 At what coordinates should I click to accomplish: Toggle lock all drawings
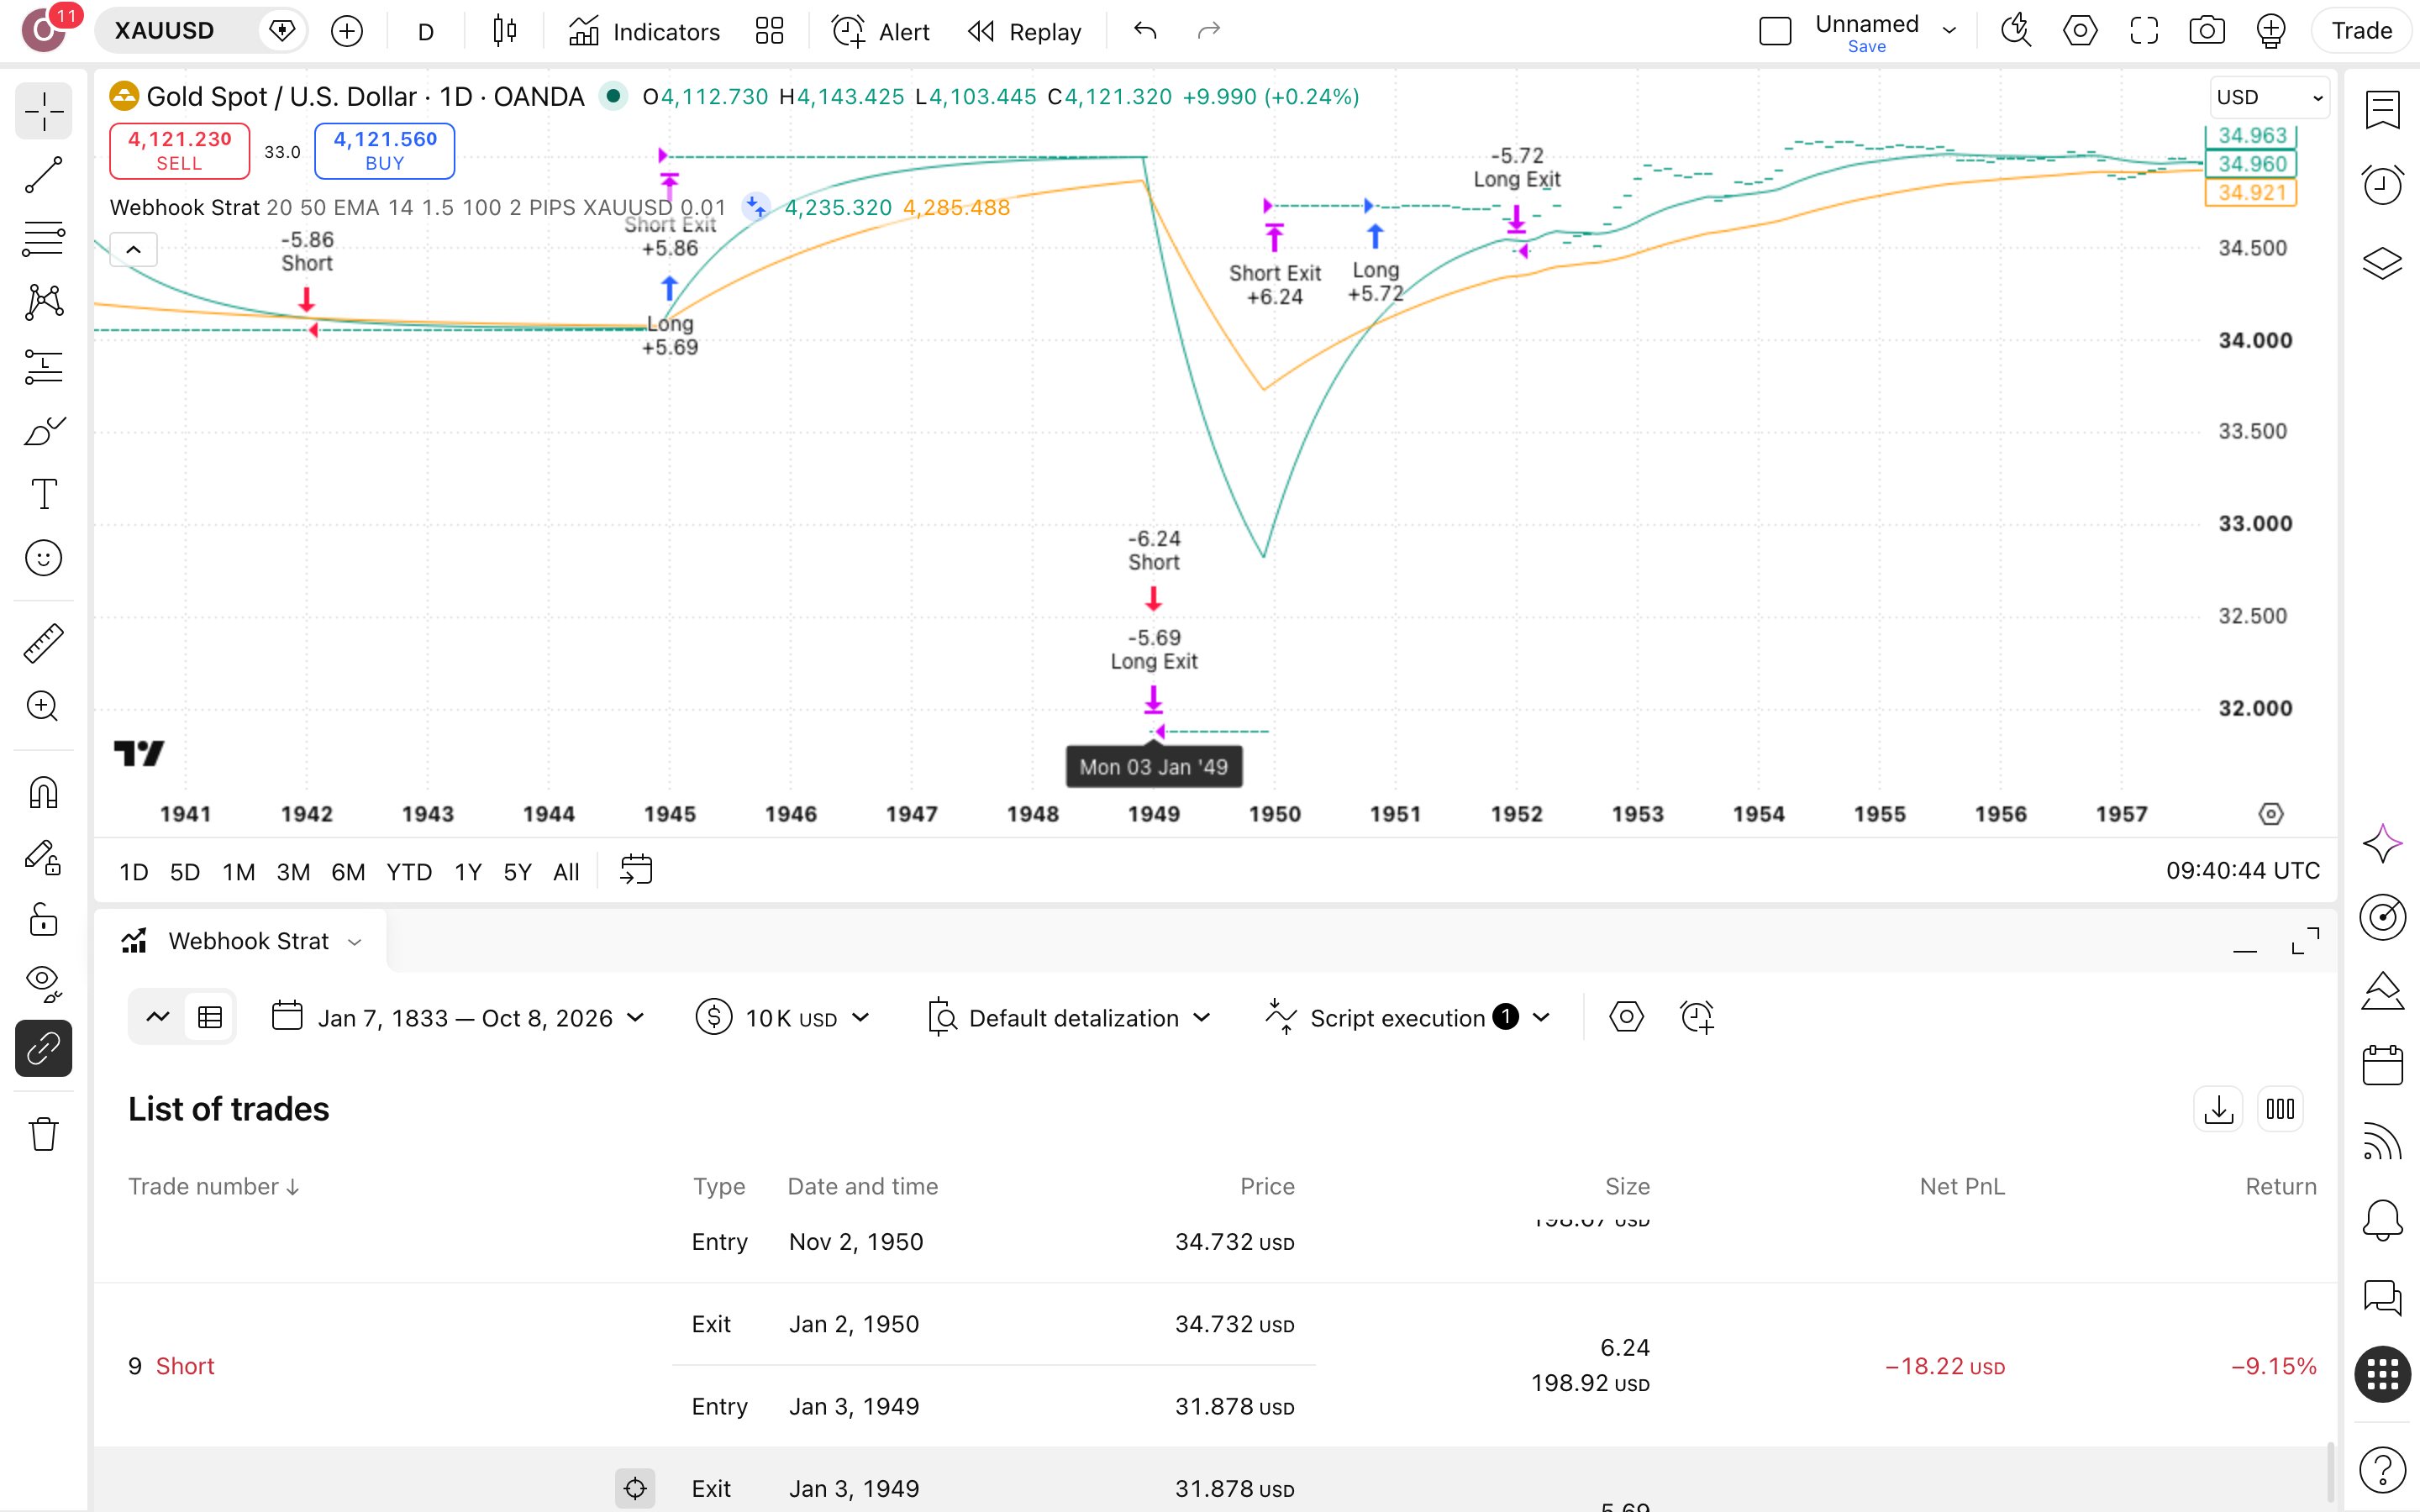(x=43, y=919)
